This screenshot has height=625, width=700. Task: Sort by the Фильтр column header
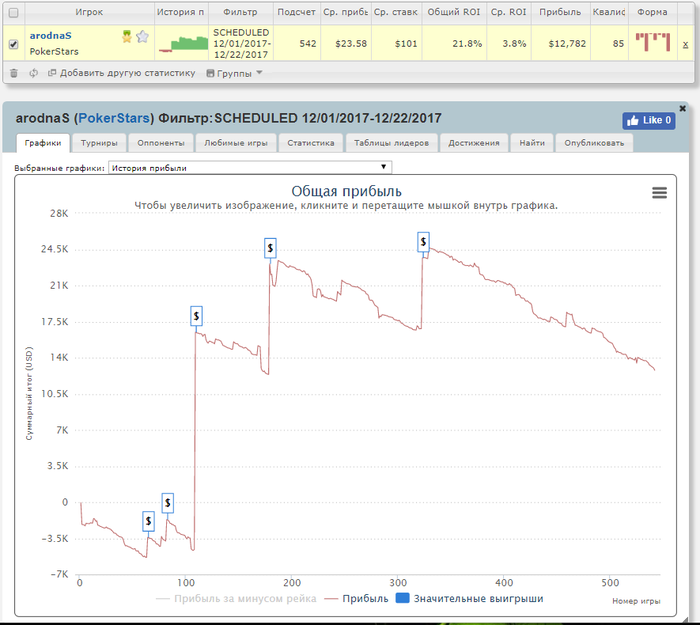pos(241,12)
